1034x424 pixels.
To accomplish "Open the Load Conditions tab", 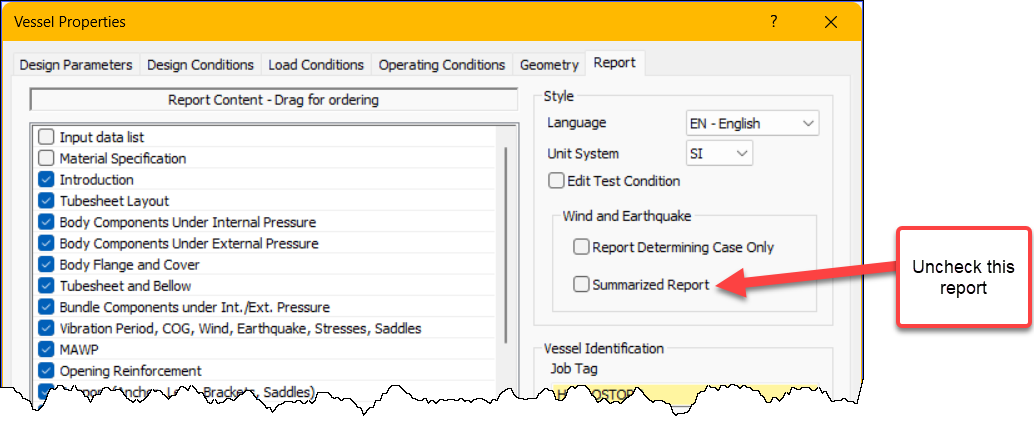I will (316, 65).
